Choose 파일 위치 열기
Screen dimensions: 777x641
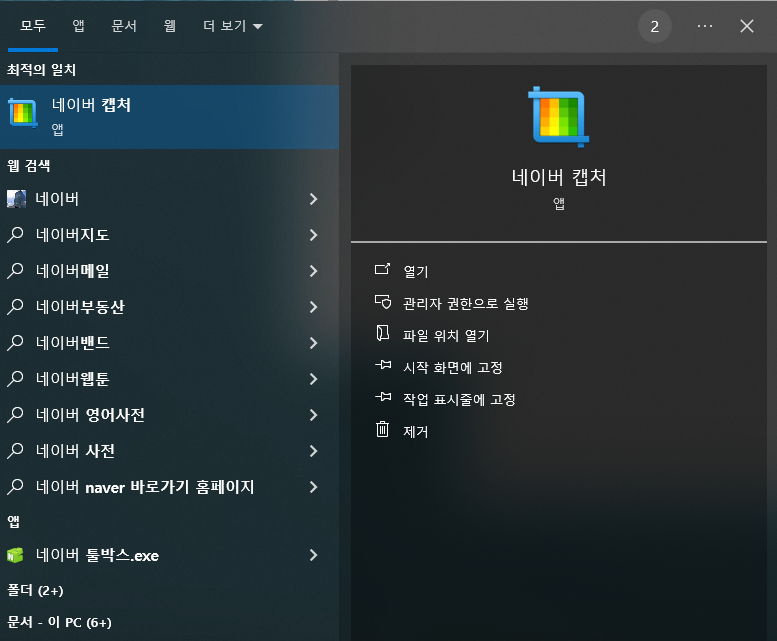click(x=446, y=335)
